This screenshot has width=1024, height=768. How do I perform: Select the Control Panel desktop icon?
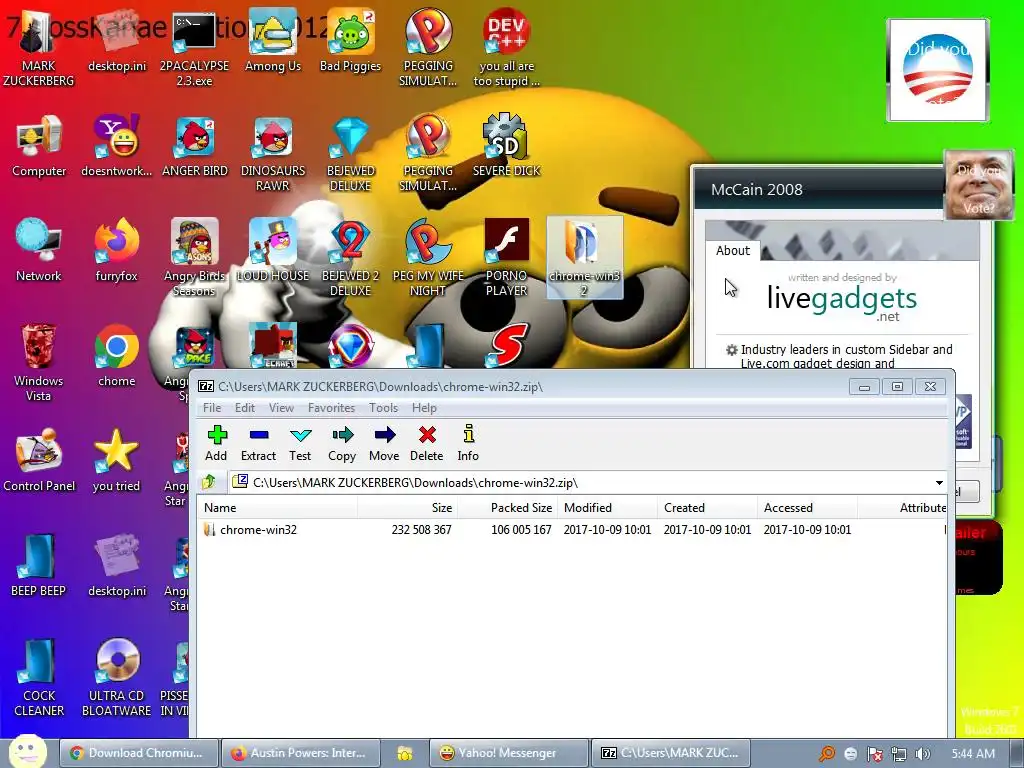39,461
